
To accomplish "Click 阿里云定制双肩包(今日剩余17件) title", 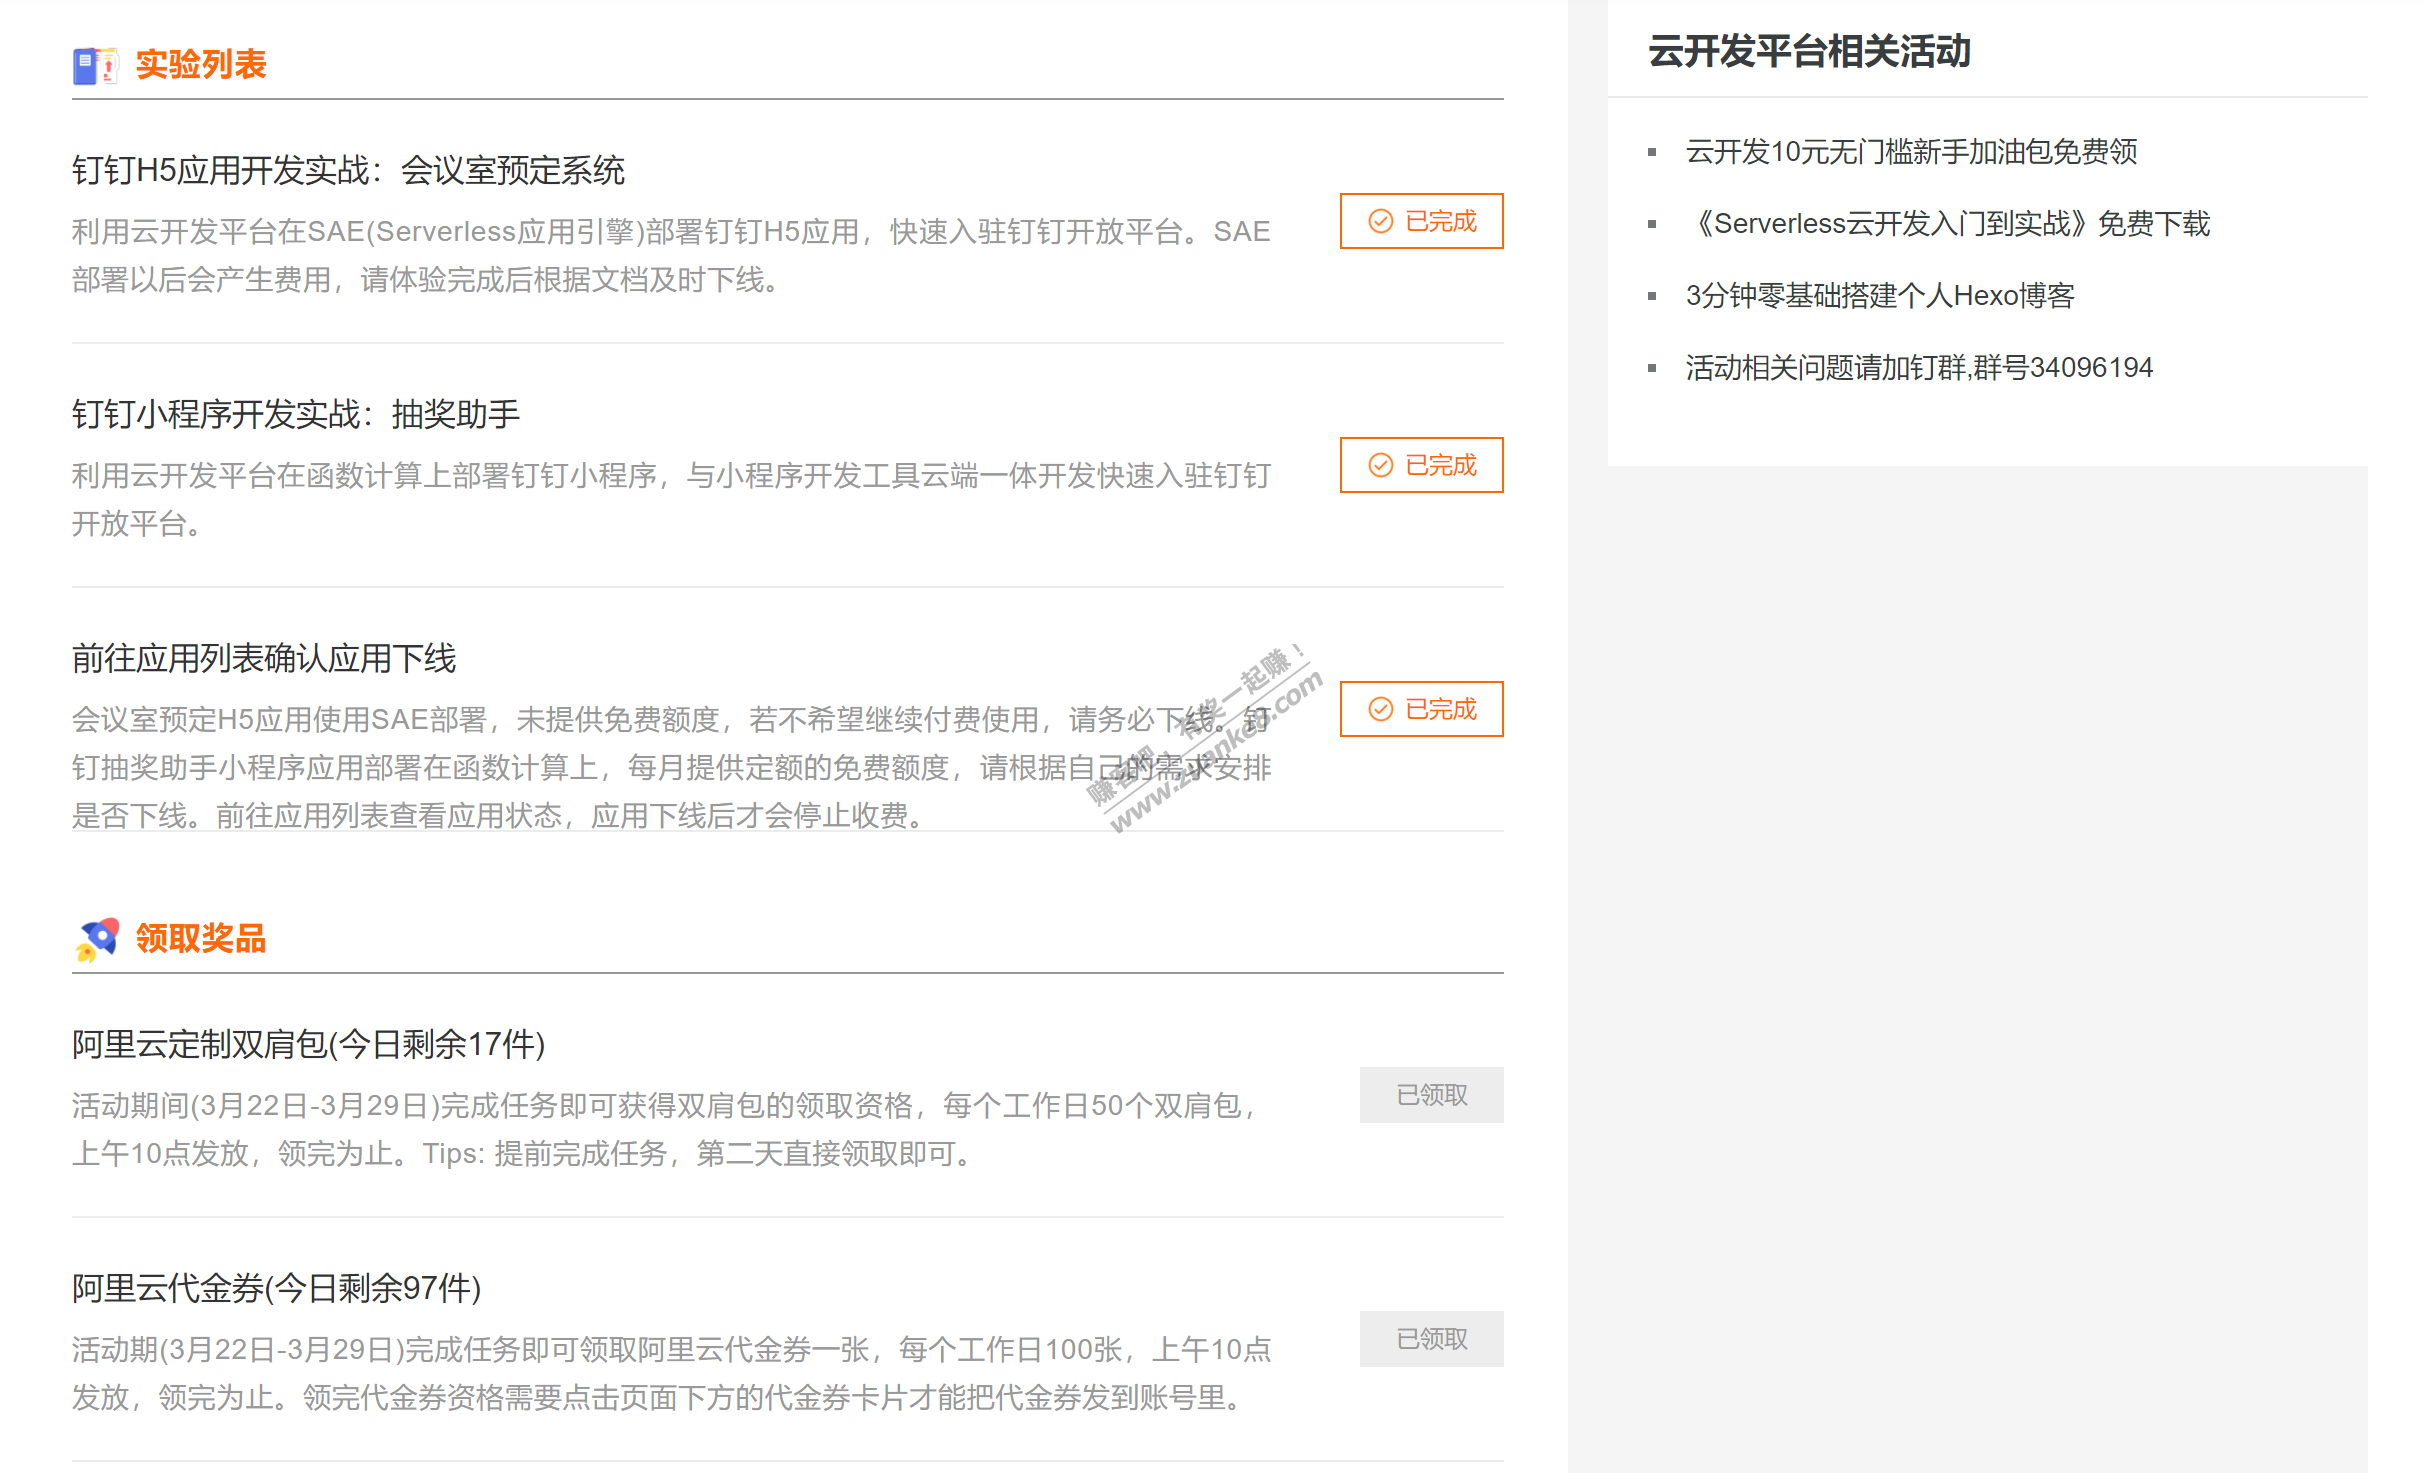I will (308, 1045).
